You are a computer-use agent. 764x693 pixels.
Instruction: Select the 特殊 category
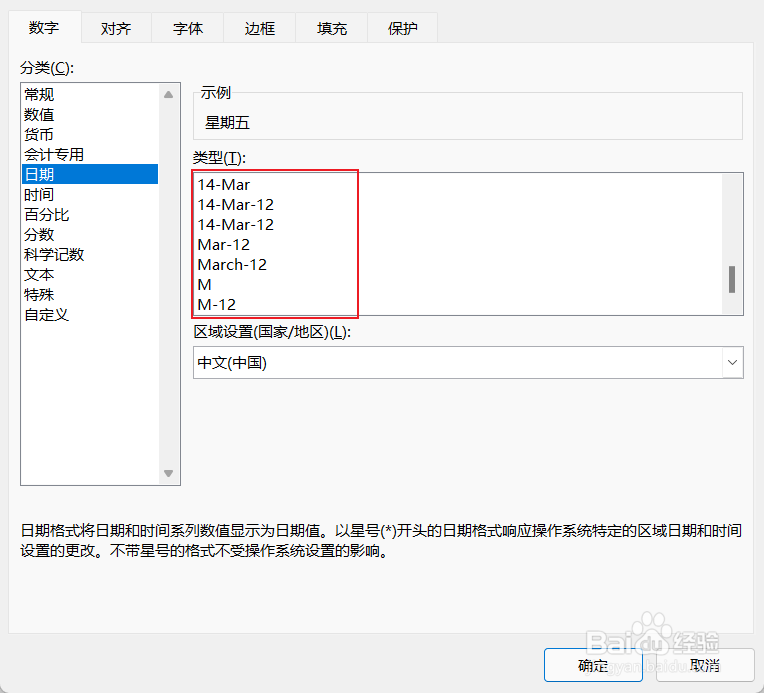[90, 294]
